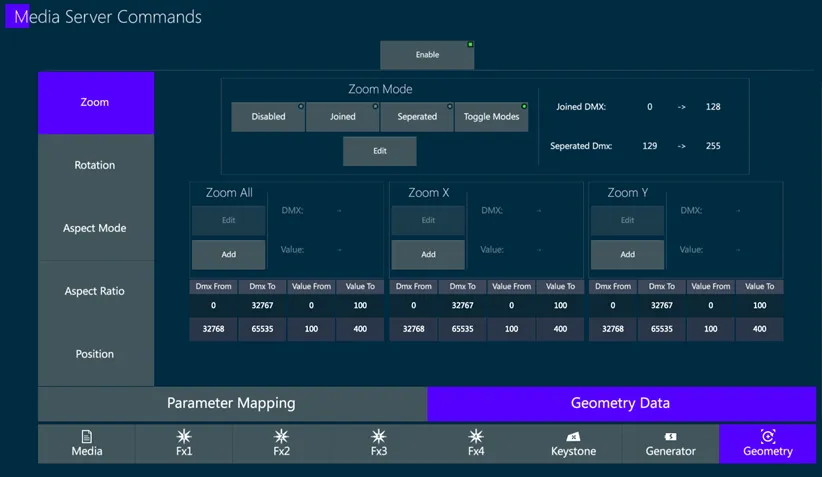Select Zoom X row with Dmx To 32767
The height and width of the screenshot is (477, 822).
point(486,306)
